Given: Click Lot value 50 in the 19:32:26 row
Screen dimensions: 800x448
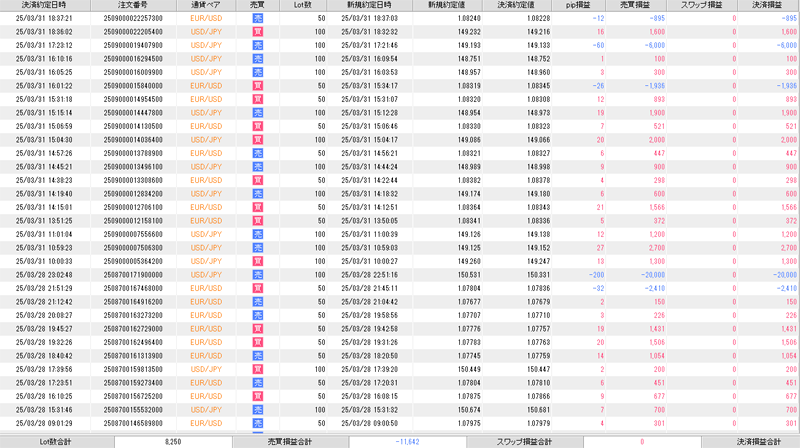Looking at the screenshot, I should [x=321, y=342].
